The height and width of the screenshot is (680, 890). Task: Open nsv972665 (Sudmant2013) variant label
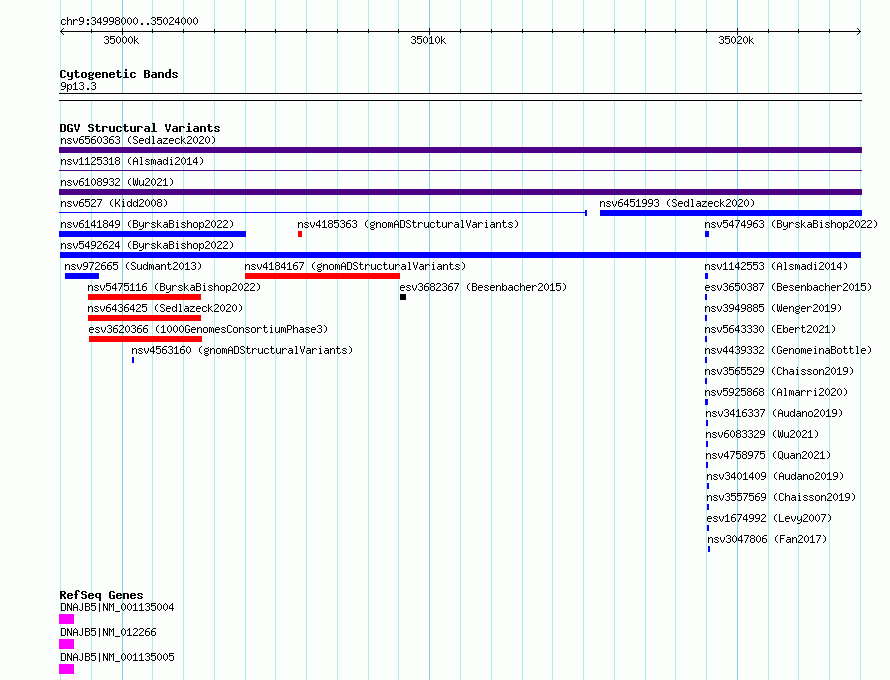point(133,266)
